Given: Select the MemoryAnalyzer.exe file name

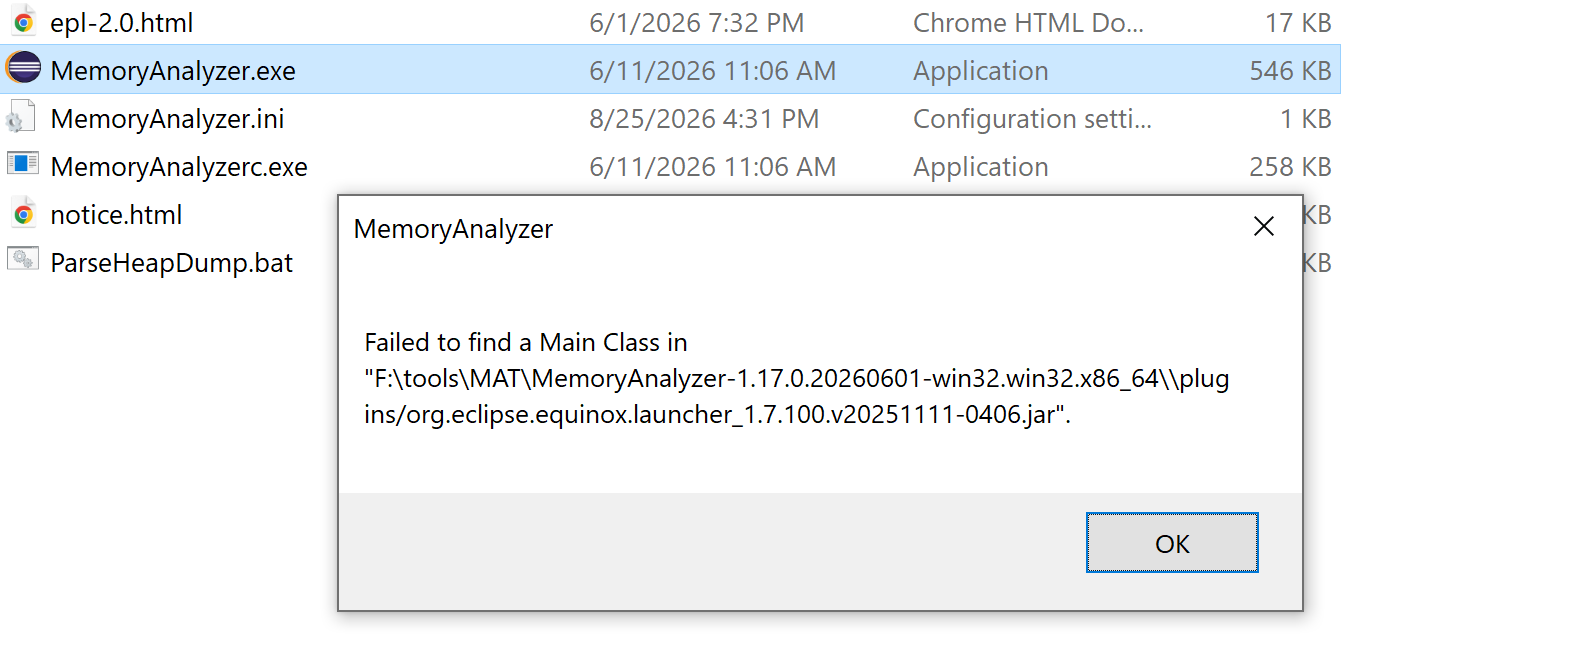Looking at the screenshot, I should (173, 70).
